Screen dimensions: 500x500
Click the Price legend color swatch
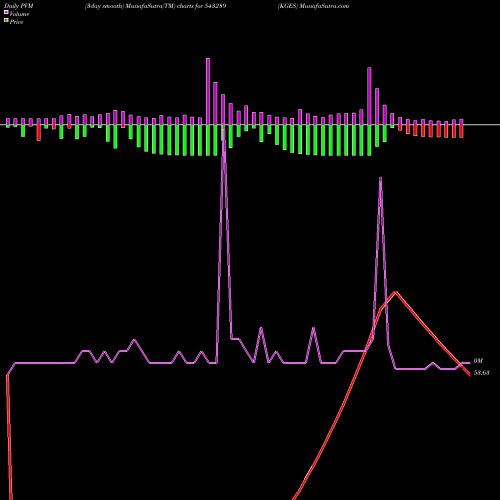6,21
